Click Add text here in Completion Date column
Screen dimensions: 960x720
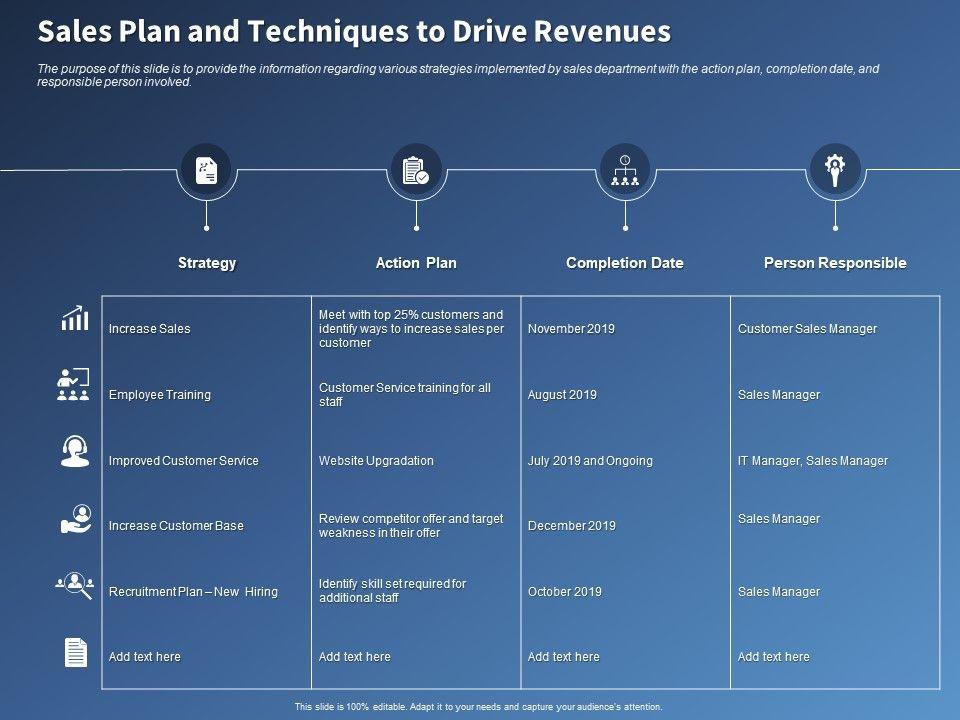pos(564,656)
